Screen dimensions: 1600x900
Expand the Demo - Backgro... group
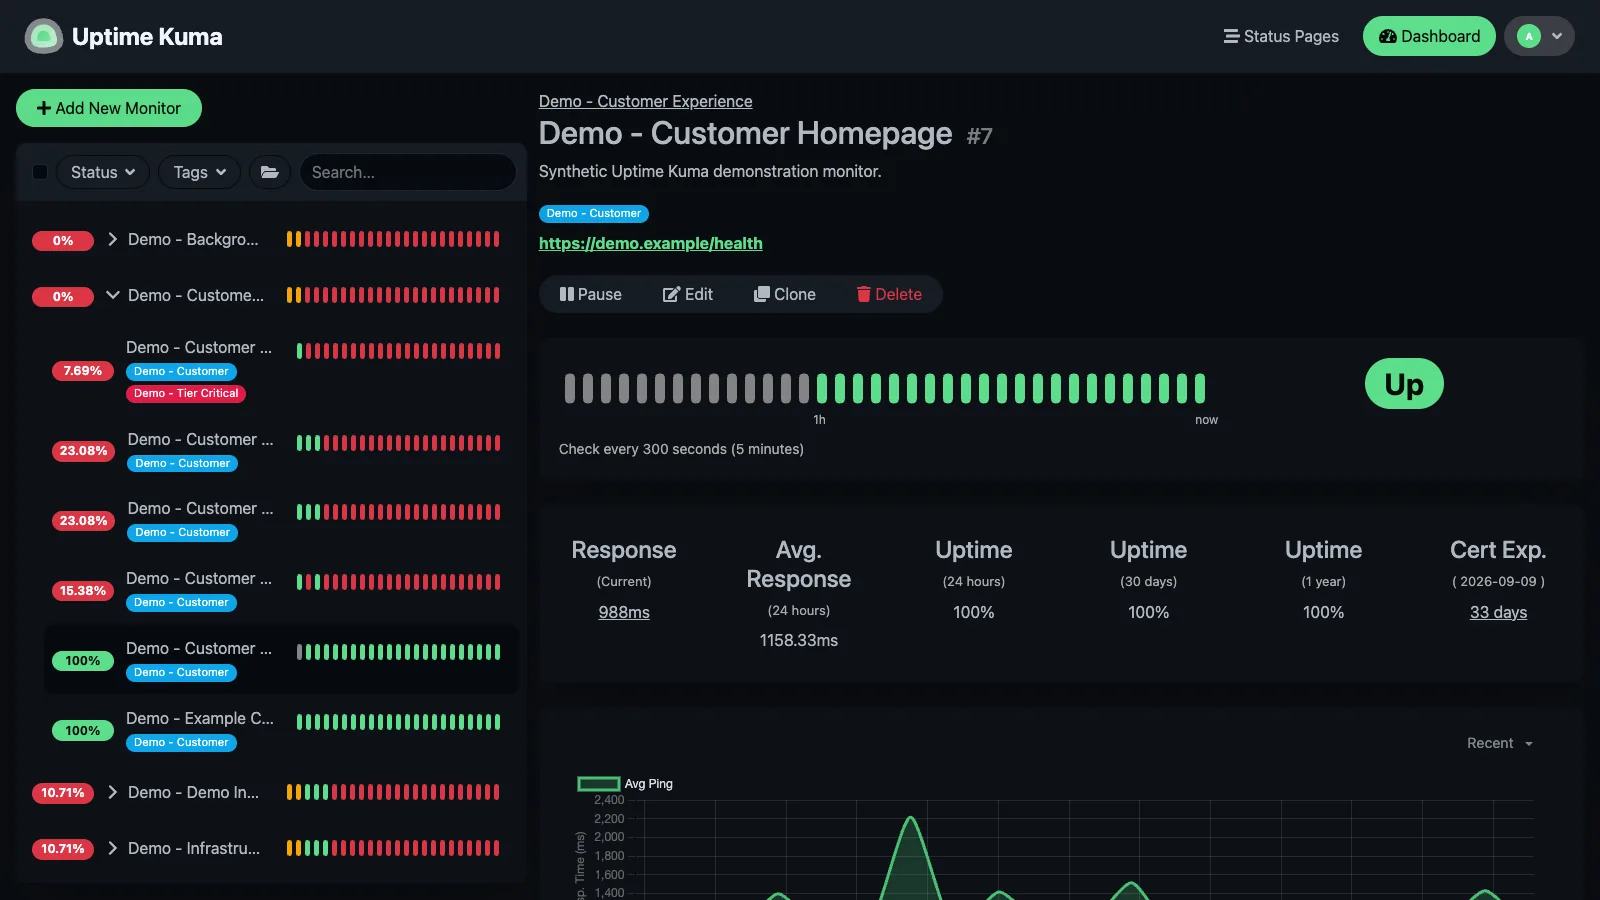(x=113, y=240)
